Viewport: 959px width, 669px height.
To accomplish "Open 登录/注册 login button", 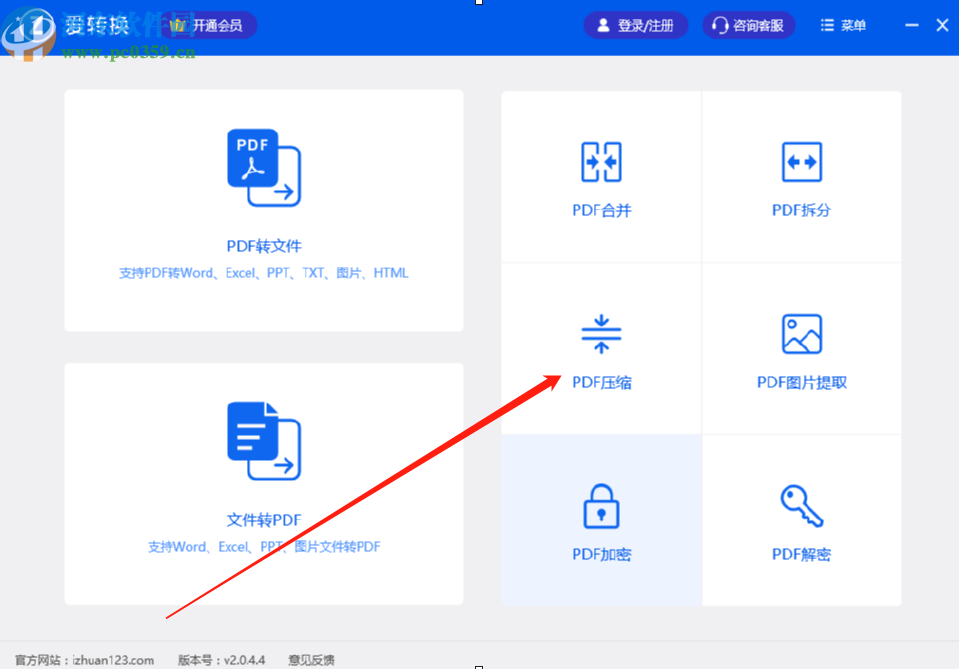I will (636, 26).
